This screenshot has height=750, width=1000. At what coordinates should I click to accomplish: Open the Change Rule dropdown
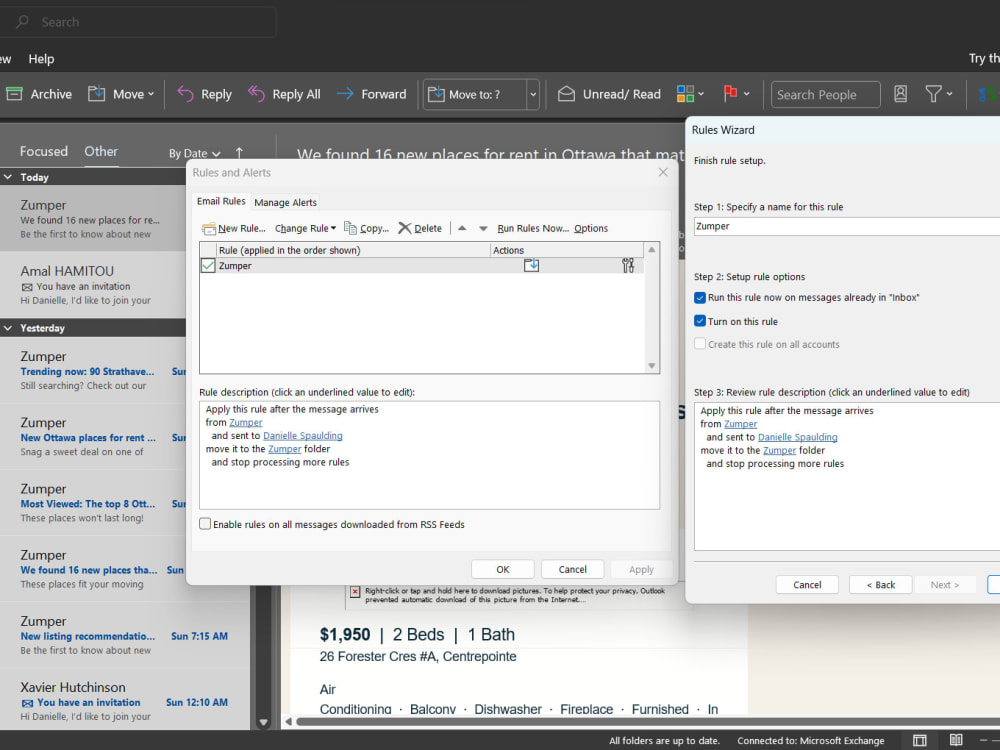tap(304, 228)
